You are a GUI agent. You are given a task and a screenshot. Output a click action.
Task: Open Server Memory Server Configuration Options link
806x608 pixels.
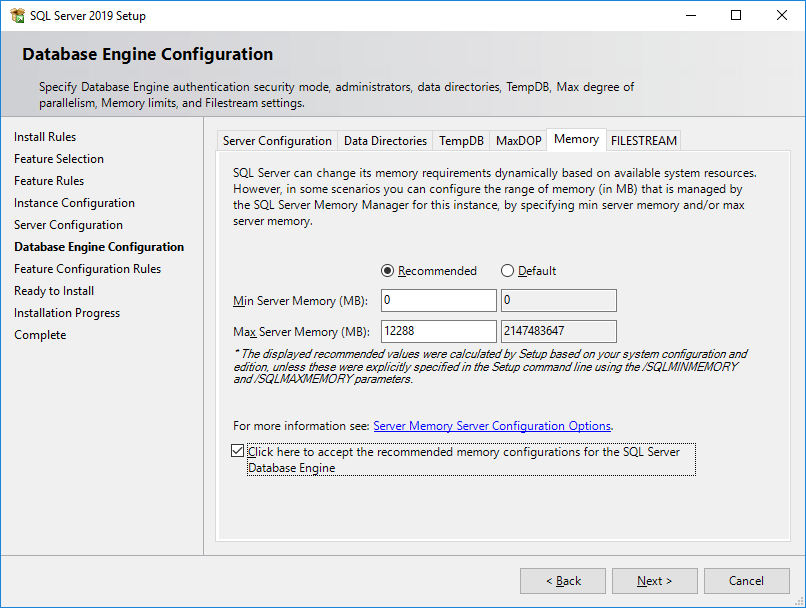(x=492, y=426)
